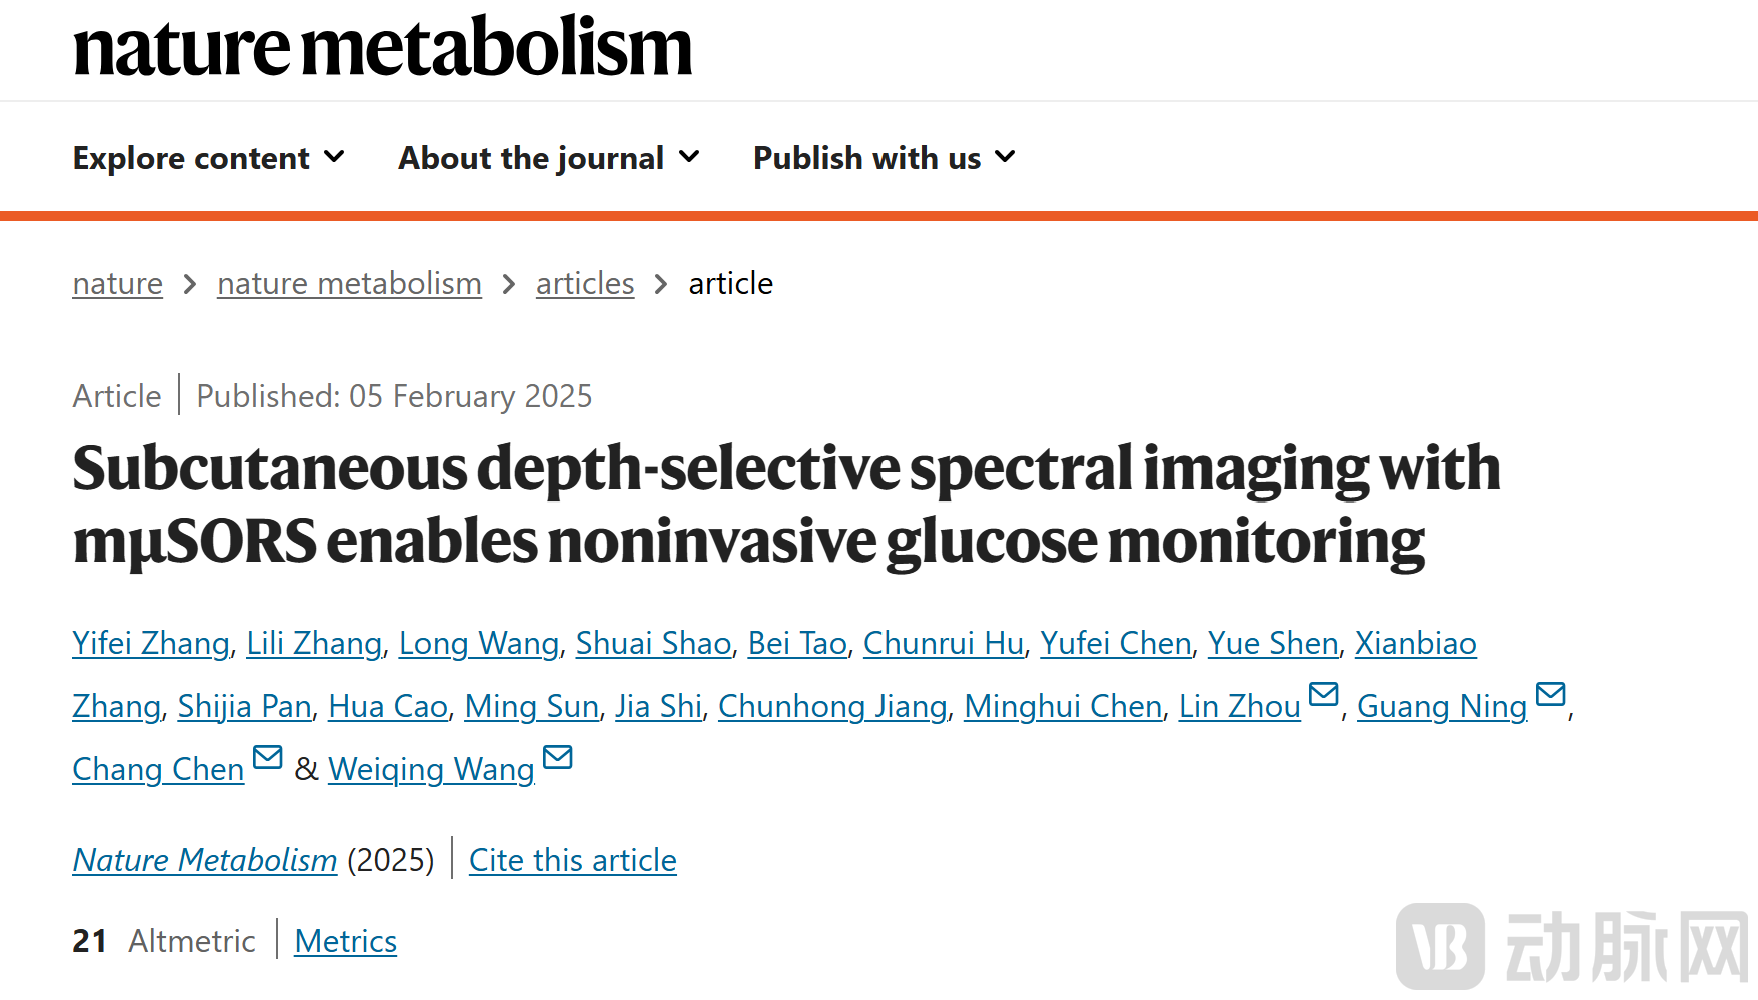This screenshot has width=1758, height=1000.
Task: Click the nature metabolism logo
Action: [x=382, y=47]
